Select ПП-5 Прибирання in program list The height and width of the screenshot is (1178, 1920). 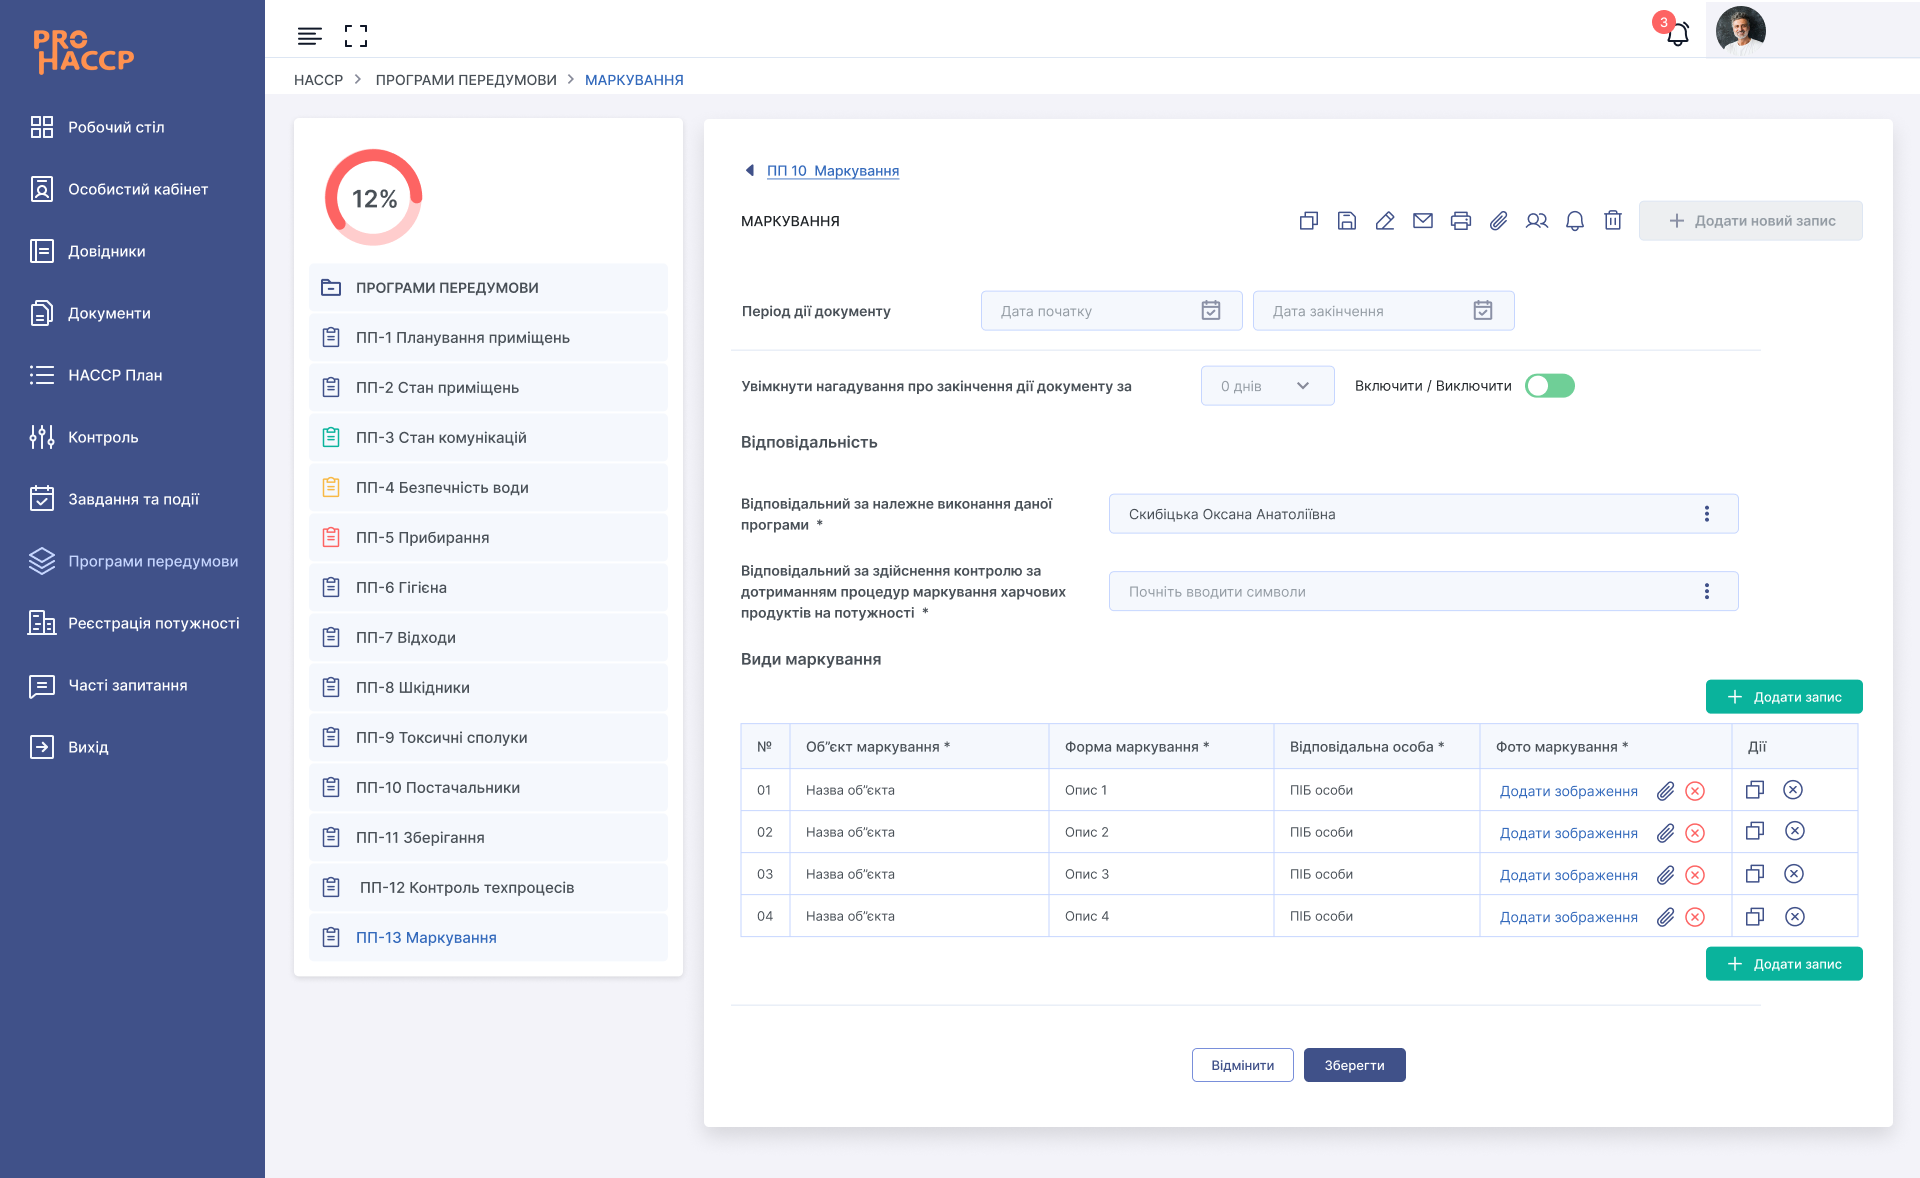[x=422, y=538]
